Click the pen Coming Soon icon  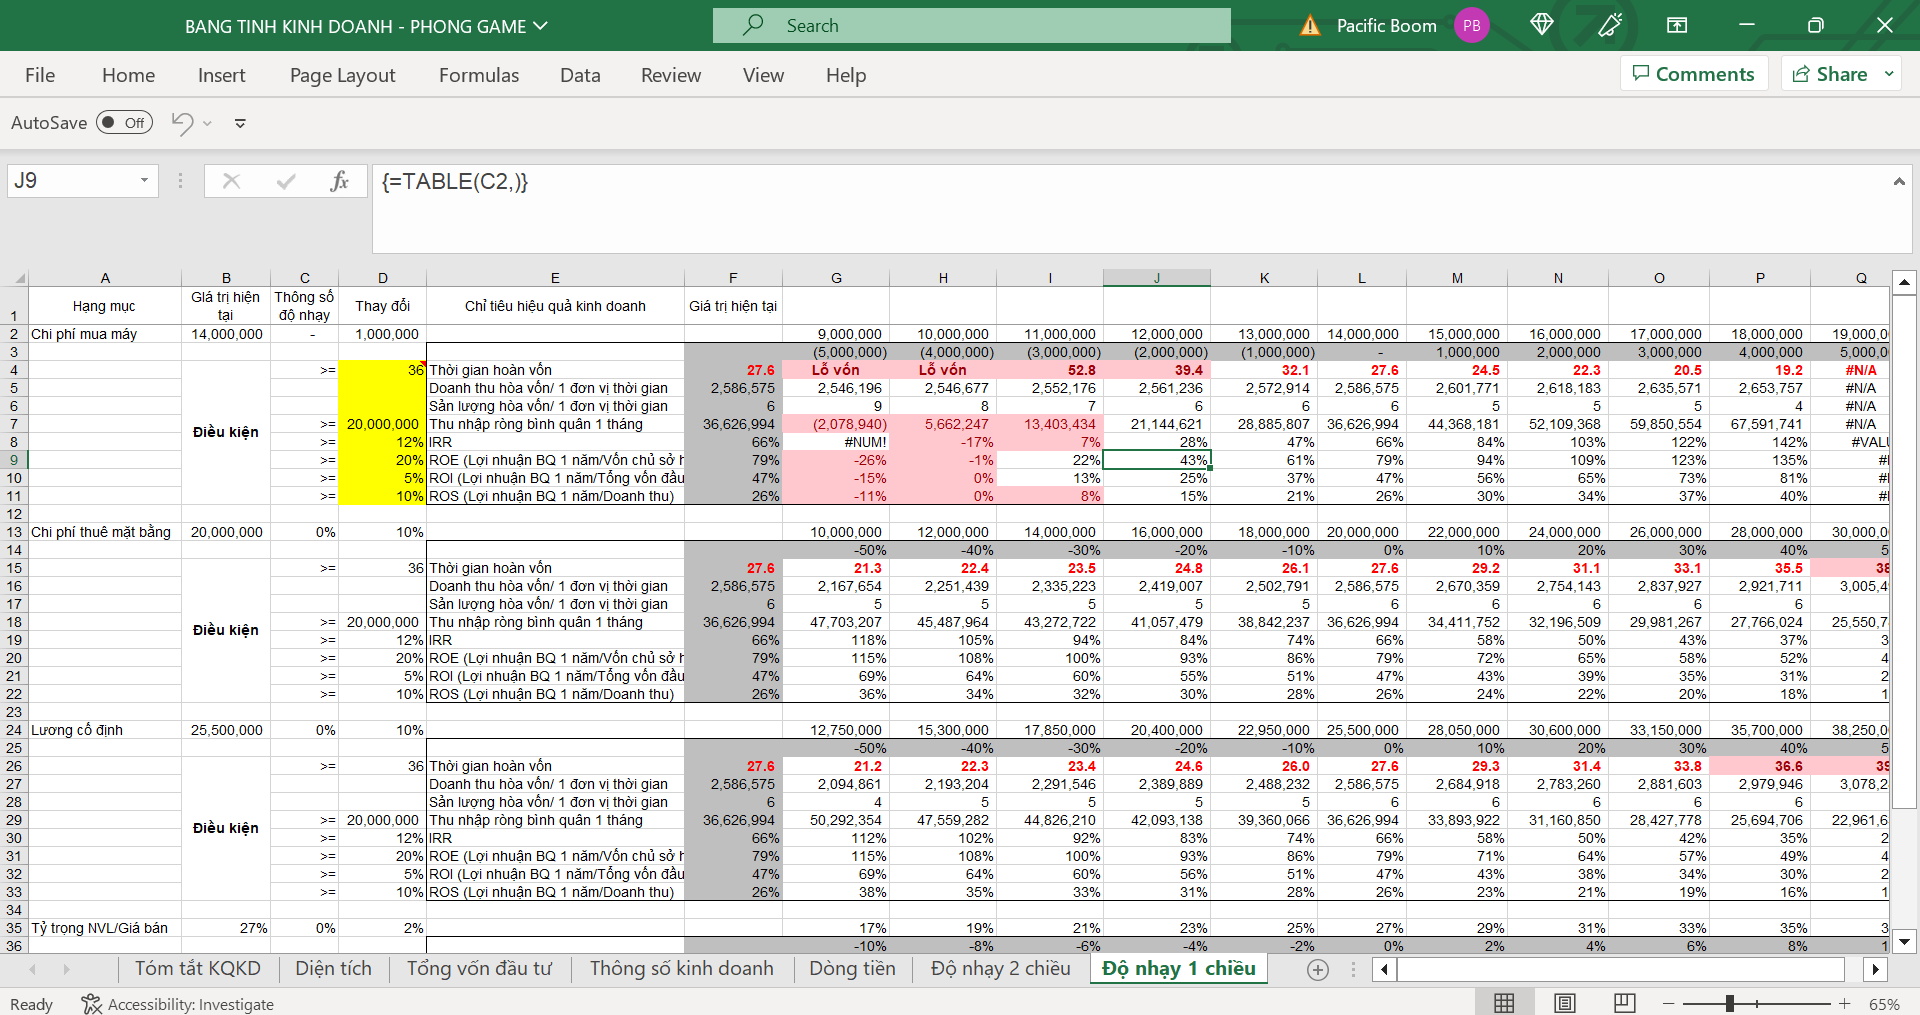click(1610, 25)
